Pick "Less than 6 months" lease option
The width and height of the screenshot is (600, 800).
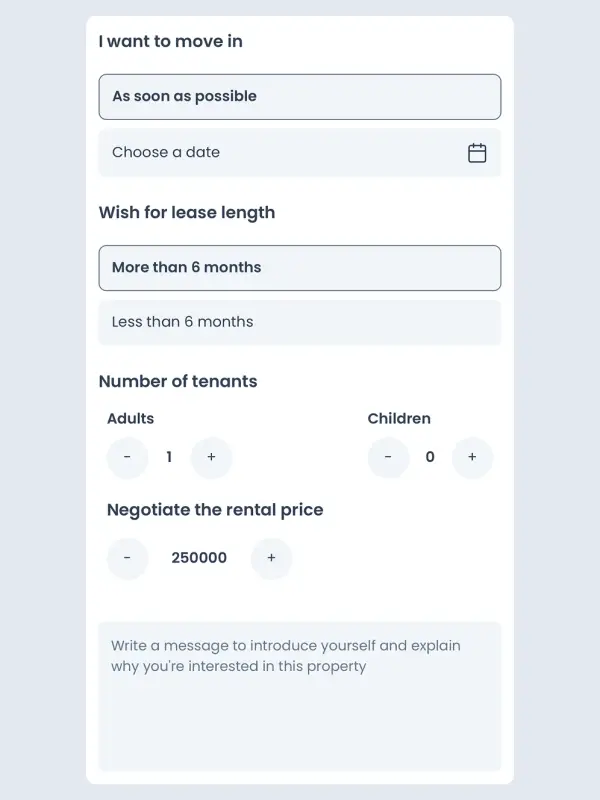(x=299, y=322)
